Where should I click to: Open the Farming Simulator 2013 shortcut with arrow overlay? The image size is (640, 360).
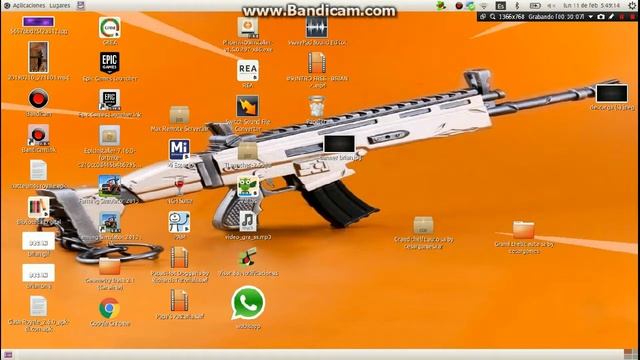(109, 222)
